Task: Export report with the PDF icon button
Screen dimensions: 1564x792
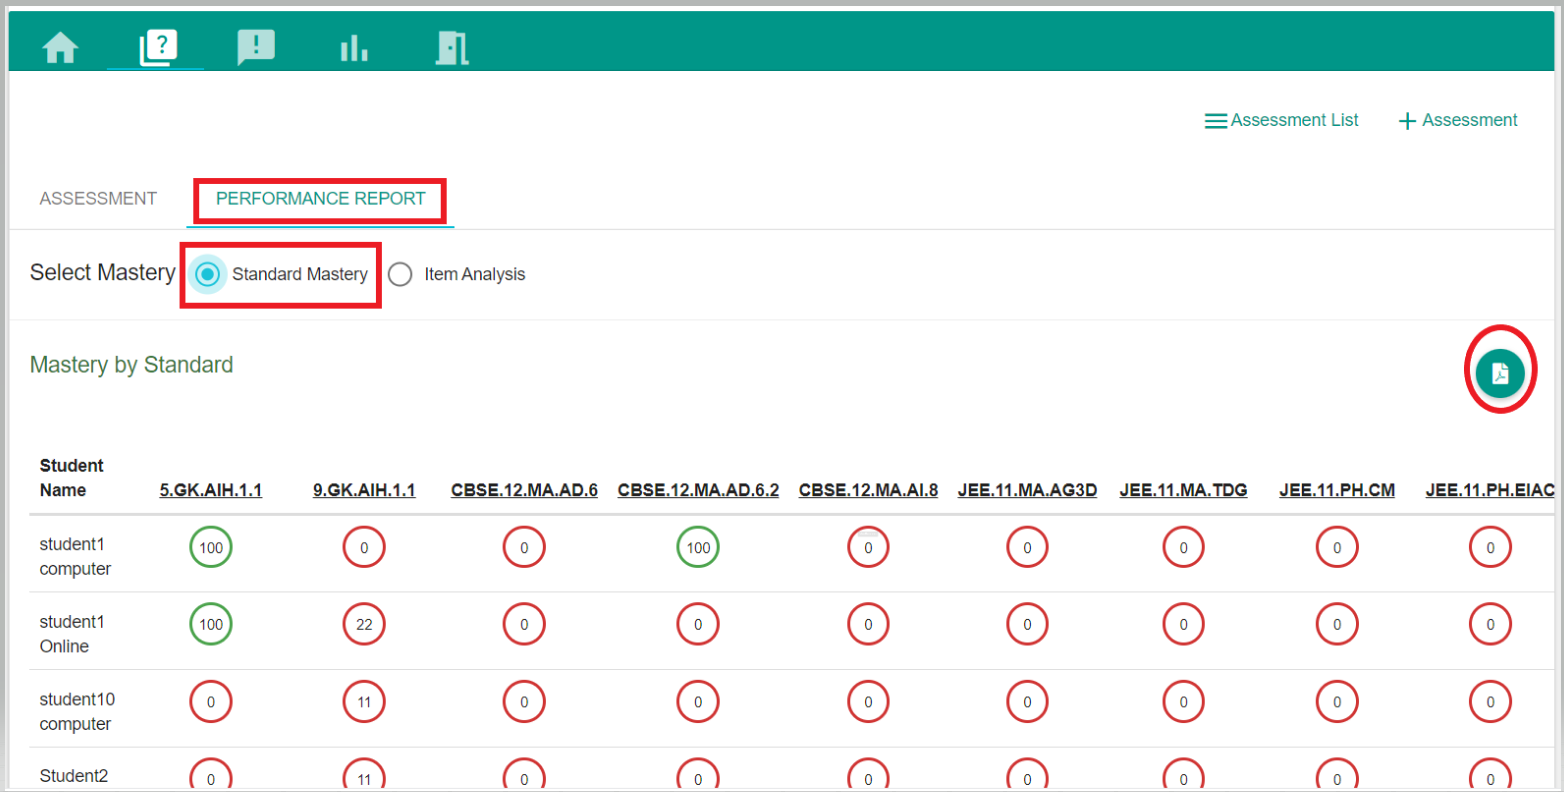Action: [1500, 374]
